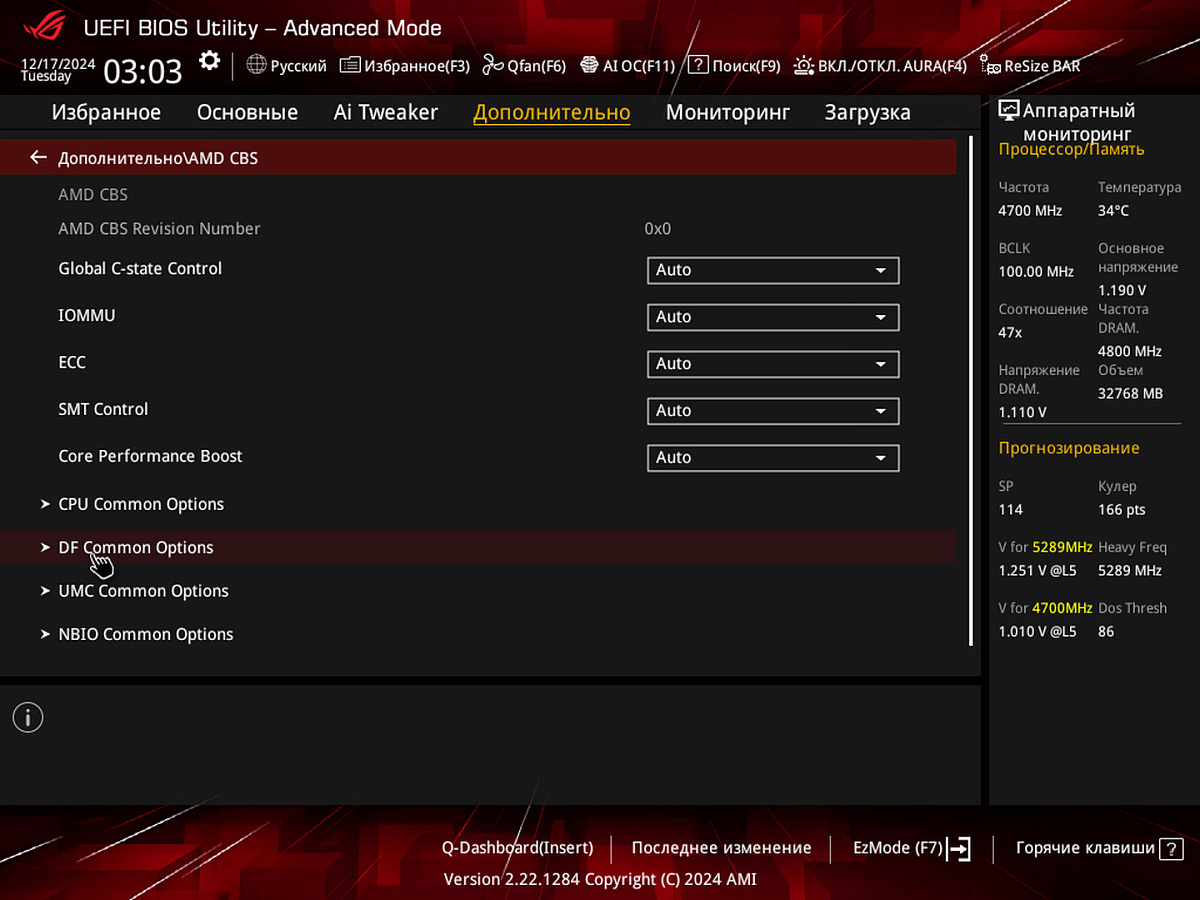This screenshot has width=1200, height=900.
Task: Open the Core Performance Boost dropdown
Action: point(773,458)
